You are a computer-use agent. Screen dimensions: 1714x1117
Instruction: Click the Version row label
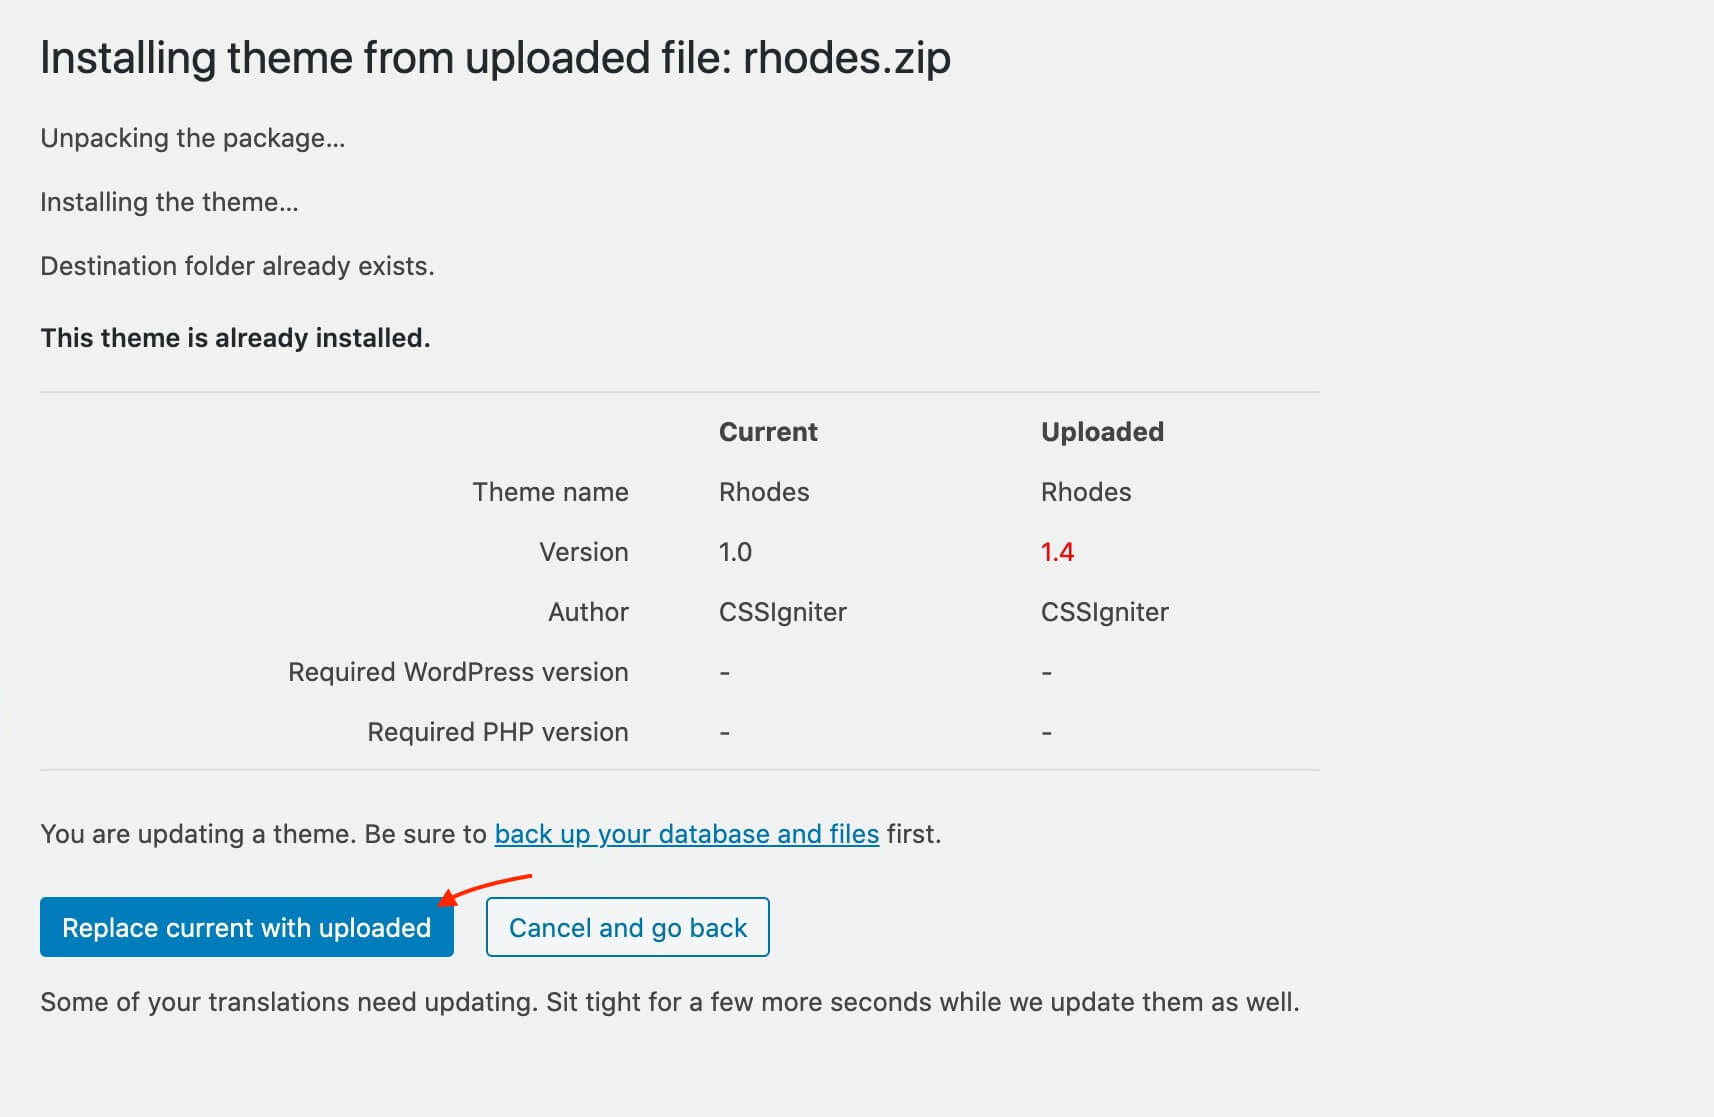point(584,552)
